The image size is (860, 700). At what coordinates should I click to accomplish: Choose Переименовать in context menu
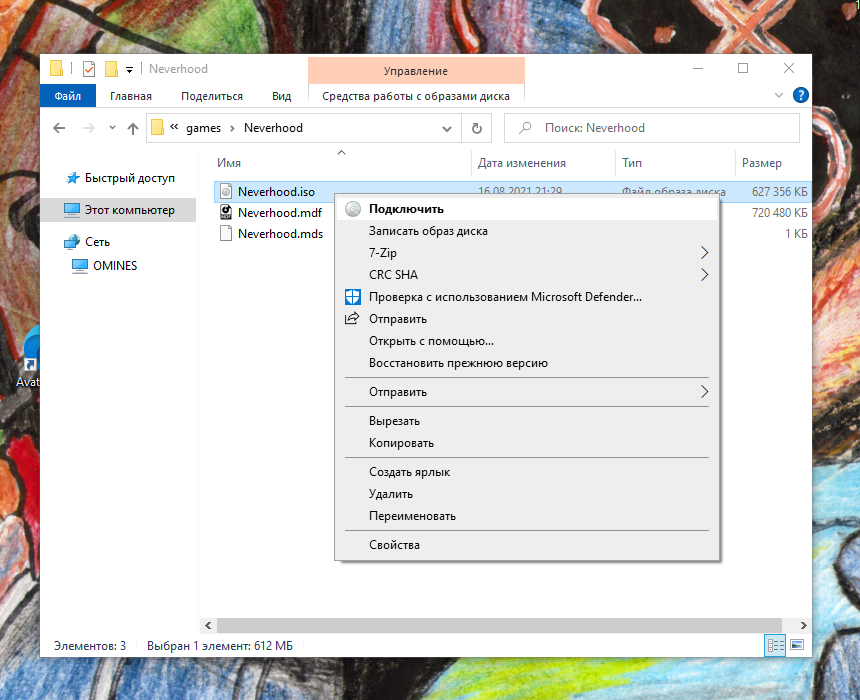[x=527, y=516]
